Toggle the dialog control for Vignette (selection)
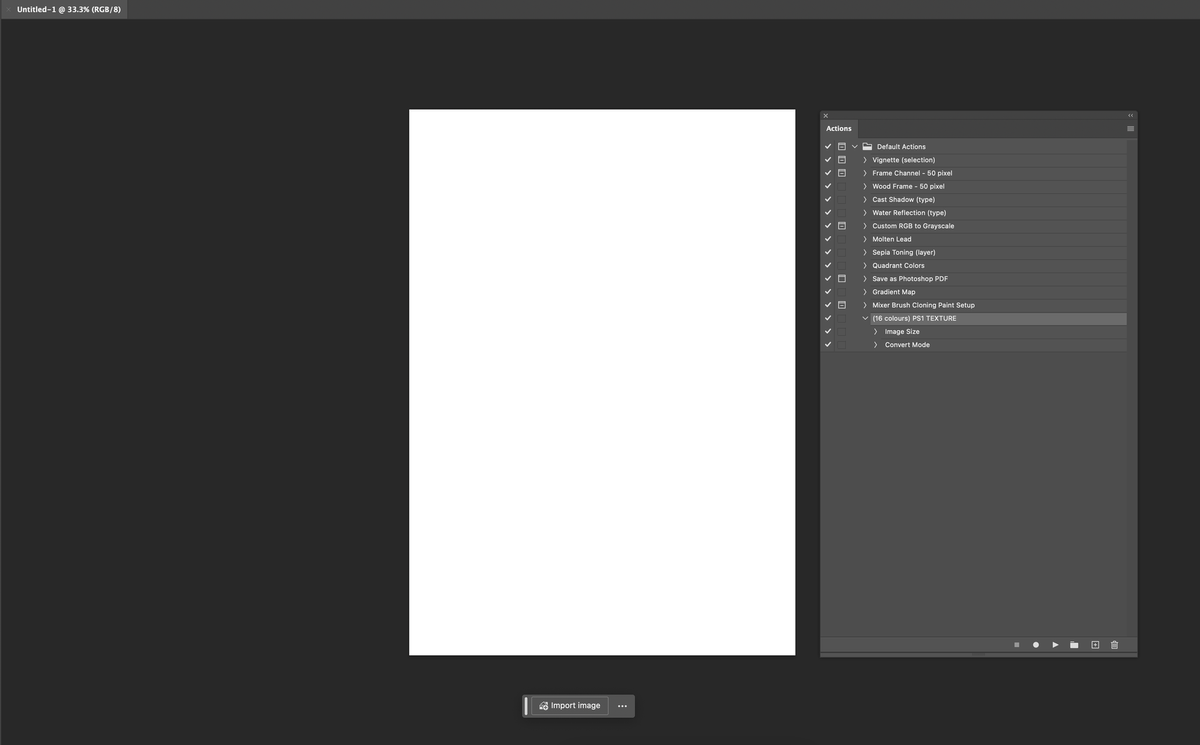1200x745 pixels. (x=840, y=158)
